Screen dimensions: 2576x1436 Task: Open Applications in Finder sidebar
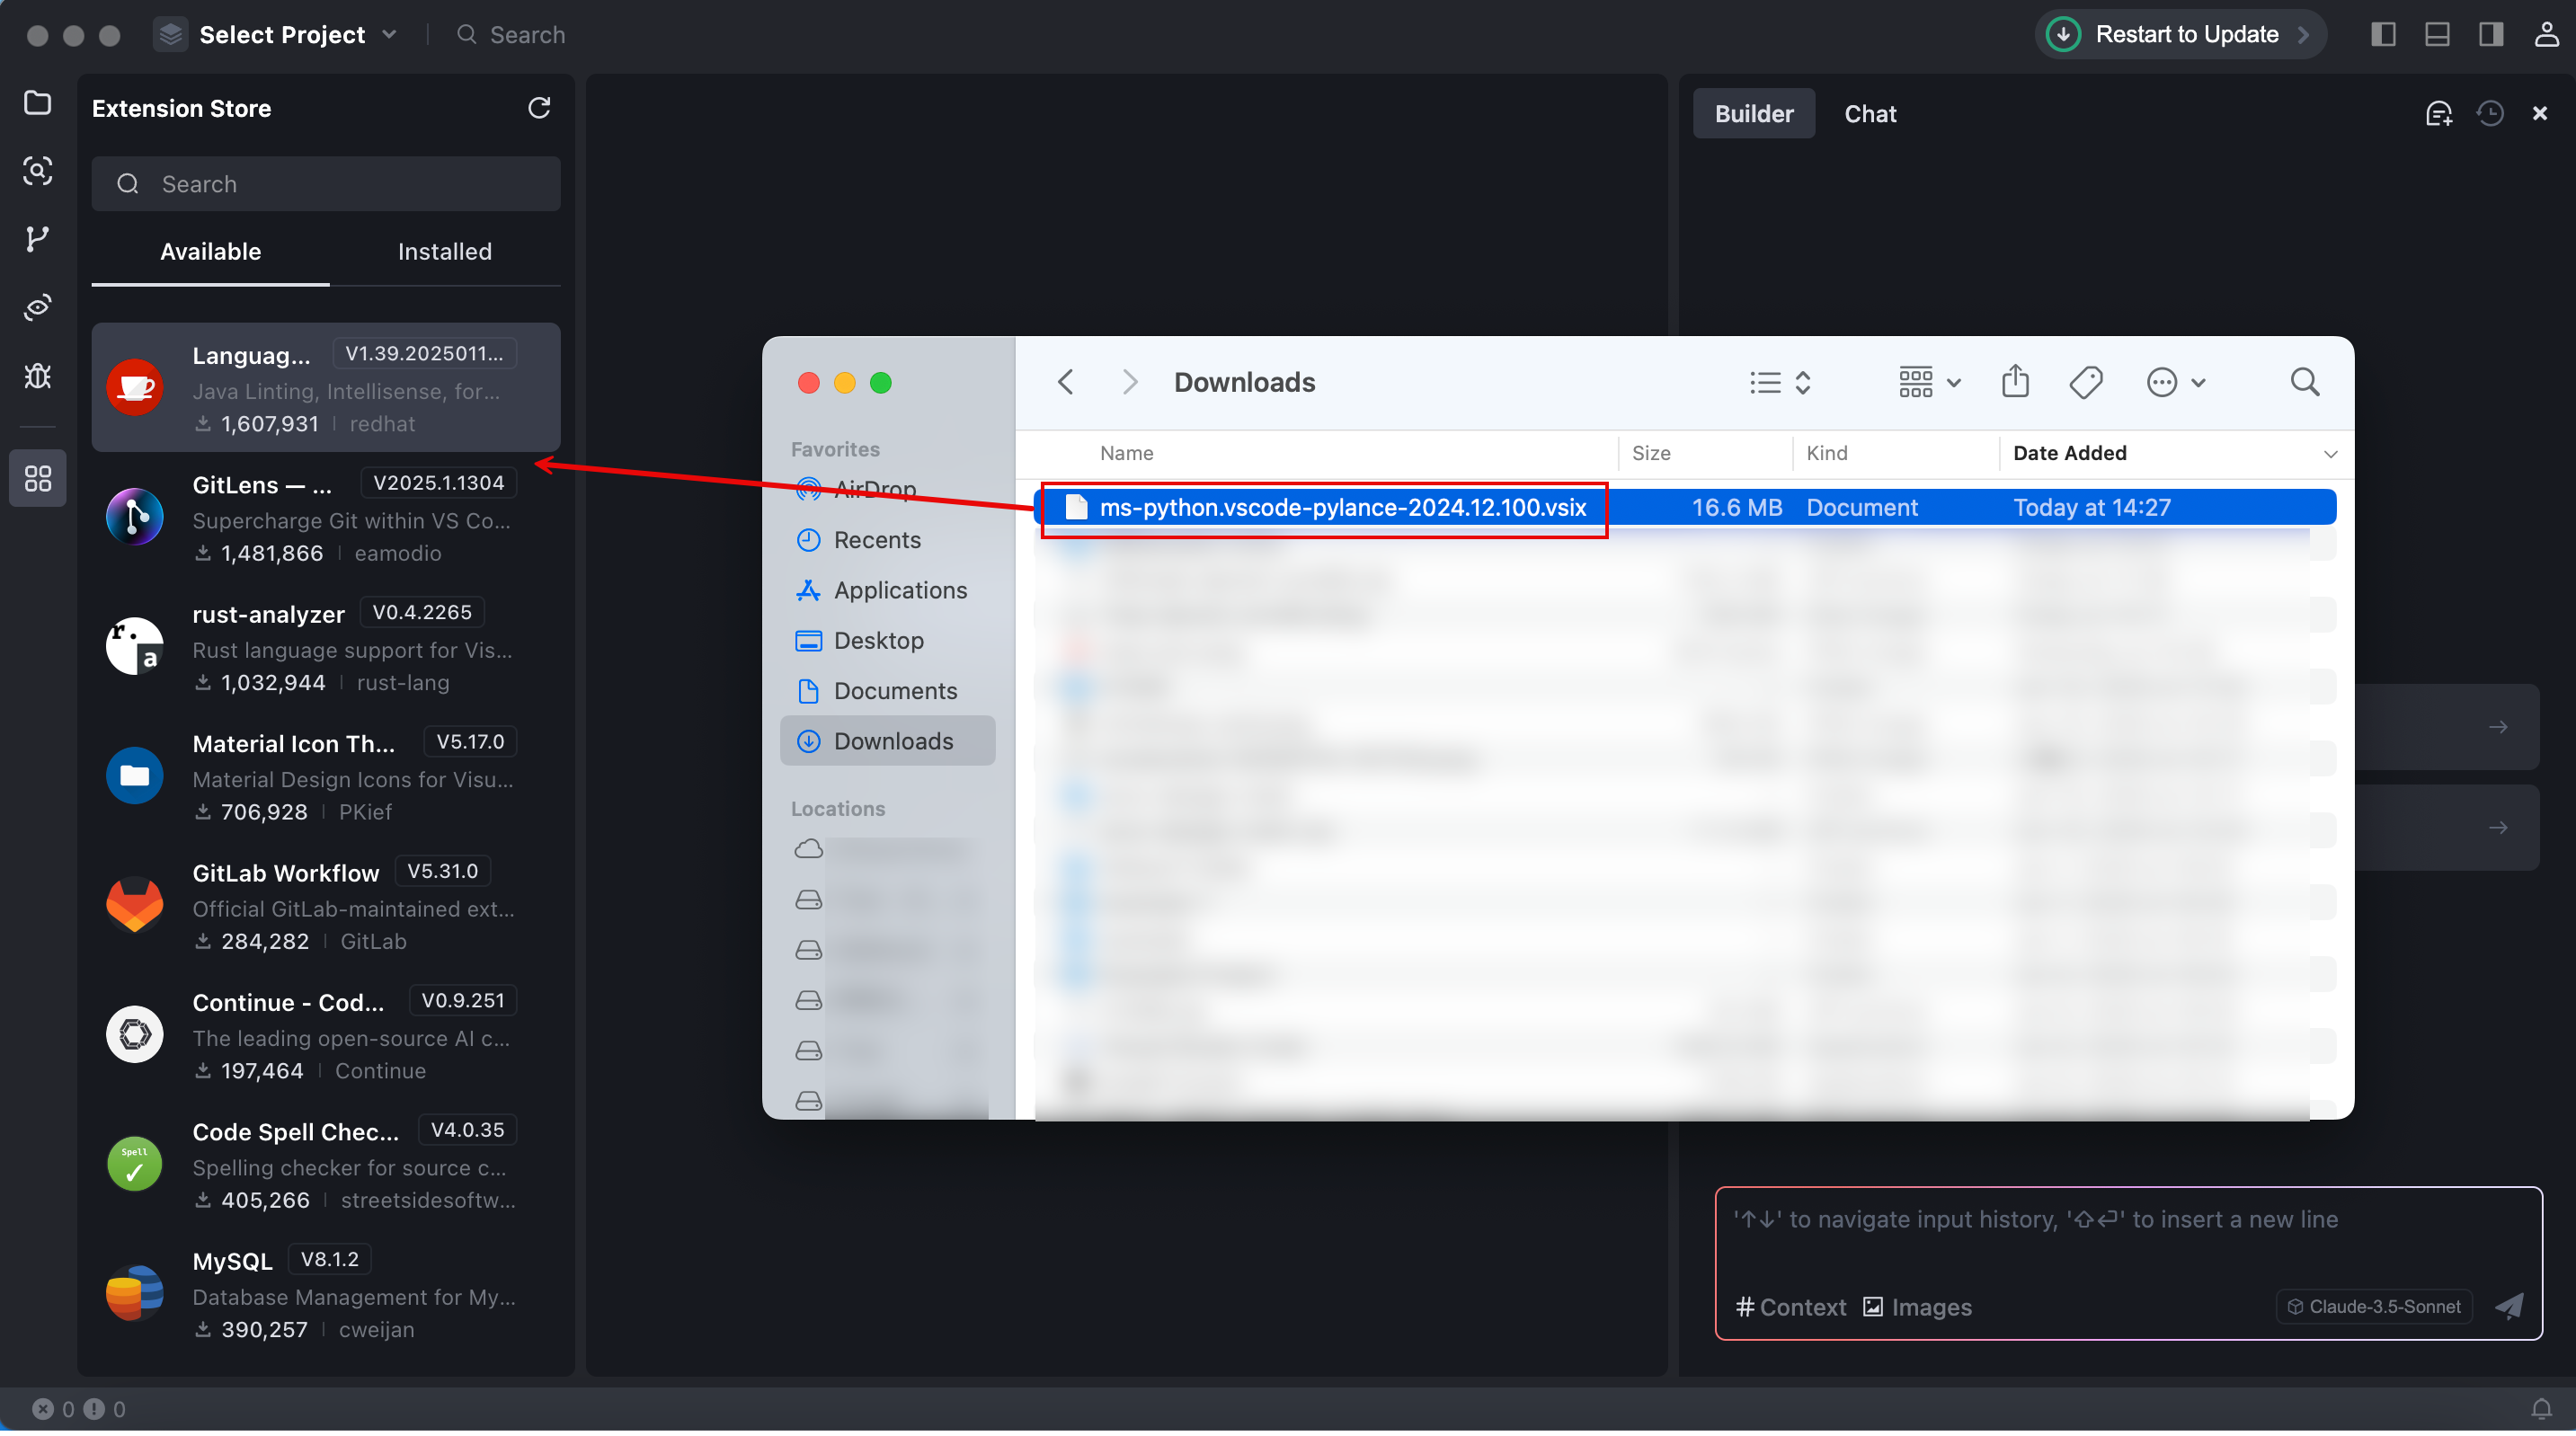(887, 591)
